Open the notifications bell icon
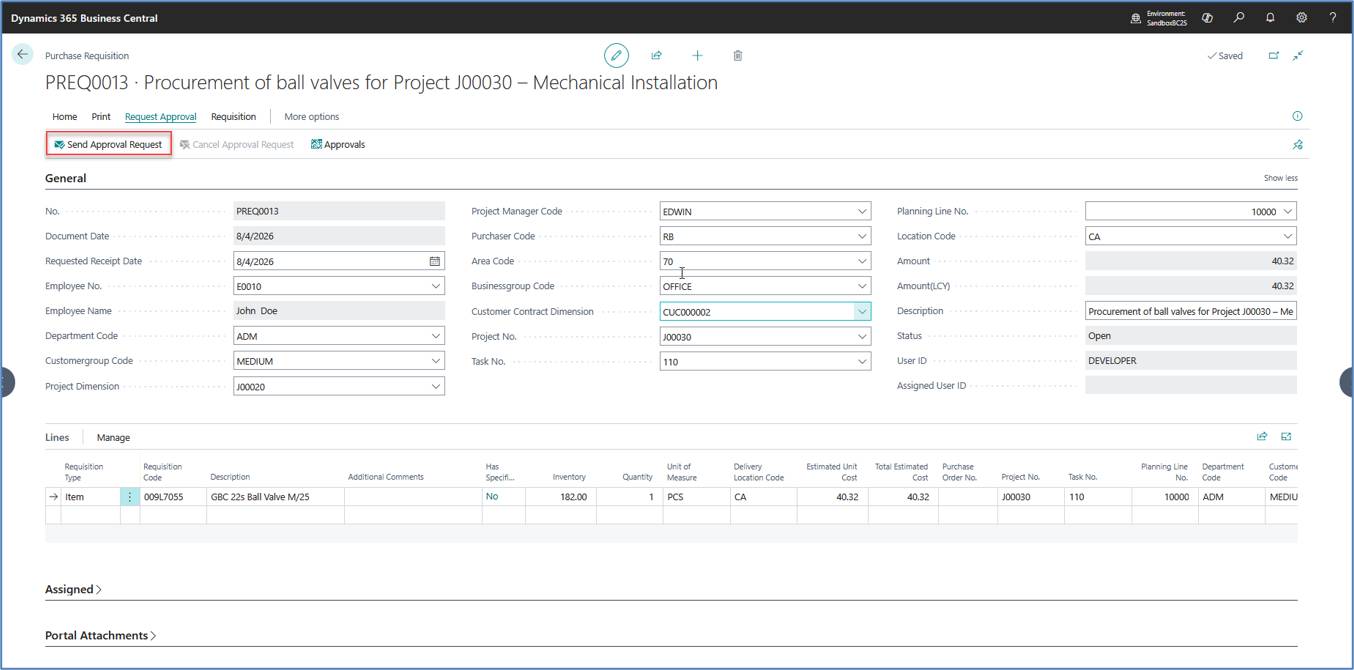 click(1270, 17)
